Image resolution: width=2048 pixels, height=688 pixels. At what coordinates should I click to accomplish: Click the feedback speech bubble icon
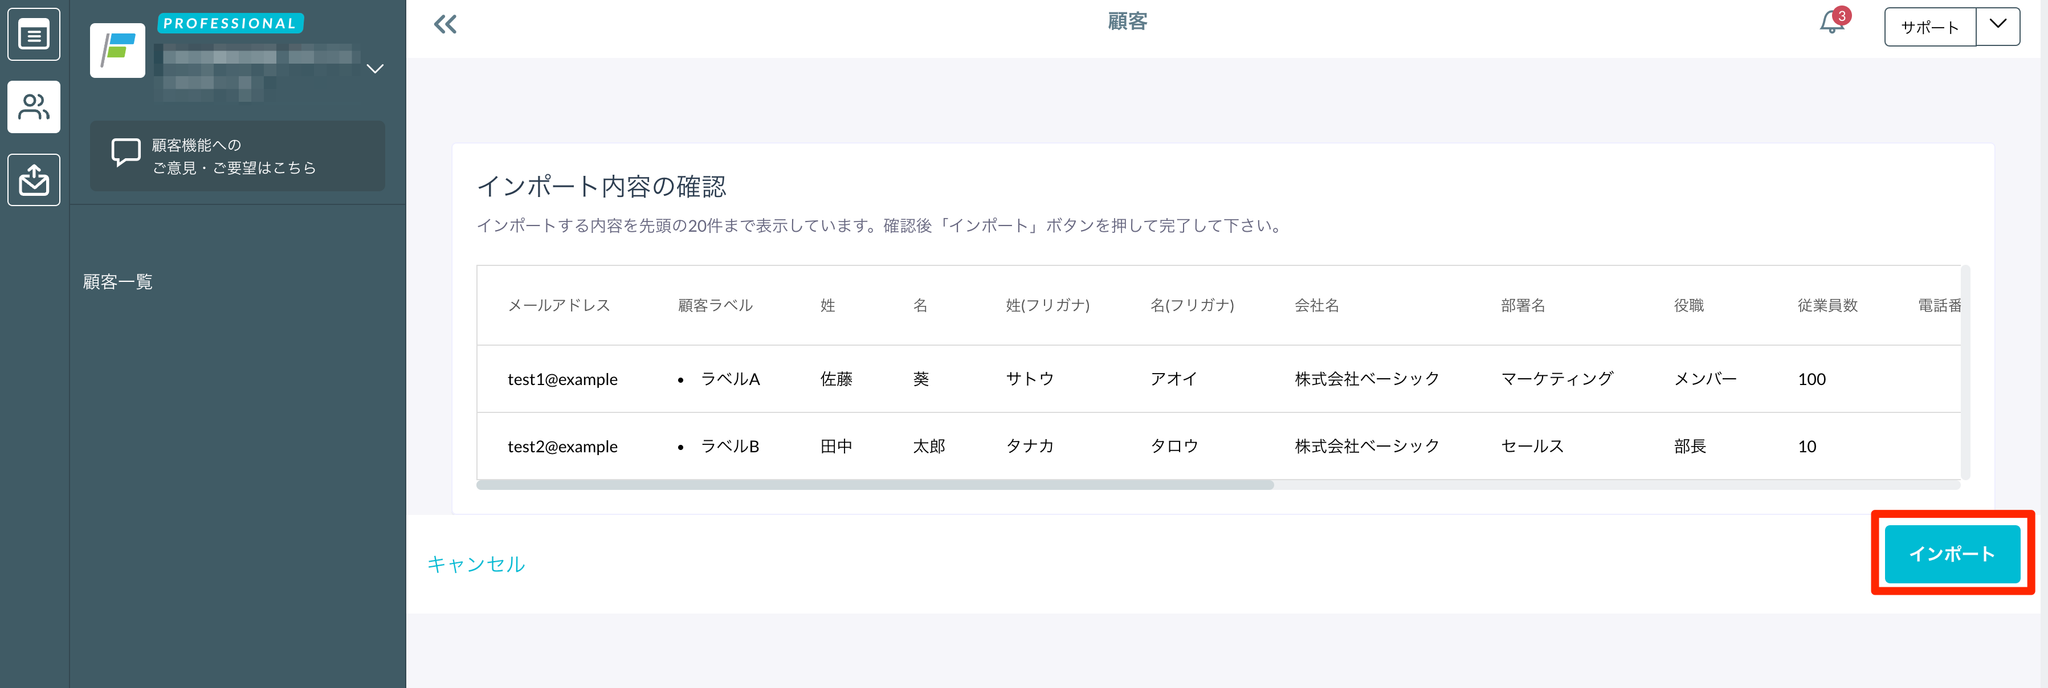(x=126, y=152)
